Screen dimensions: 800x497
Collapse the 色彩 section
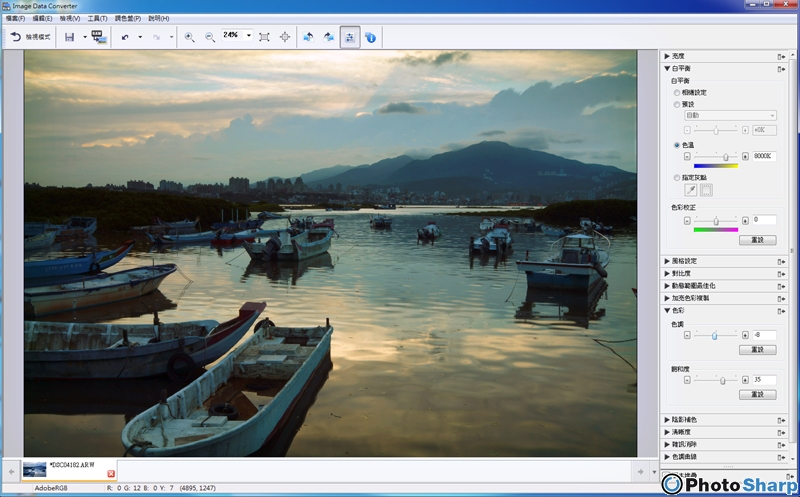(x=666, y=310)
